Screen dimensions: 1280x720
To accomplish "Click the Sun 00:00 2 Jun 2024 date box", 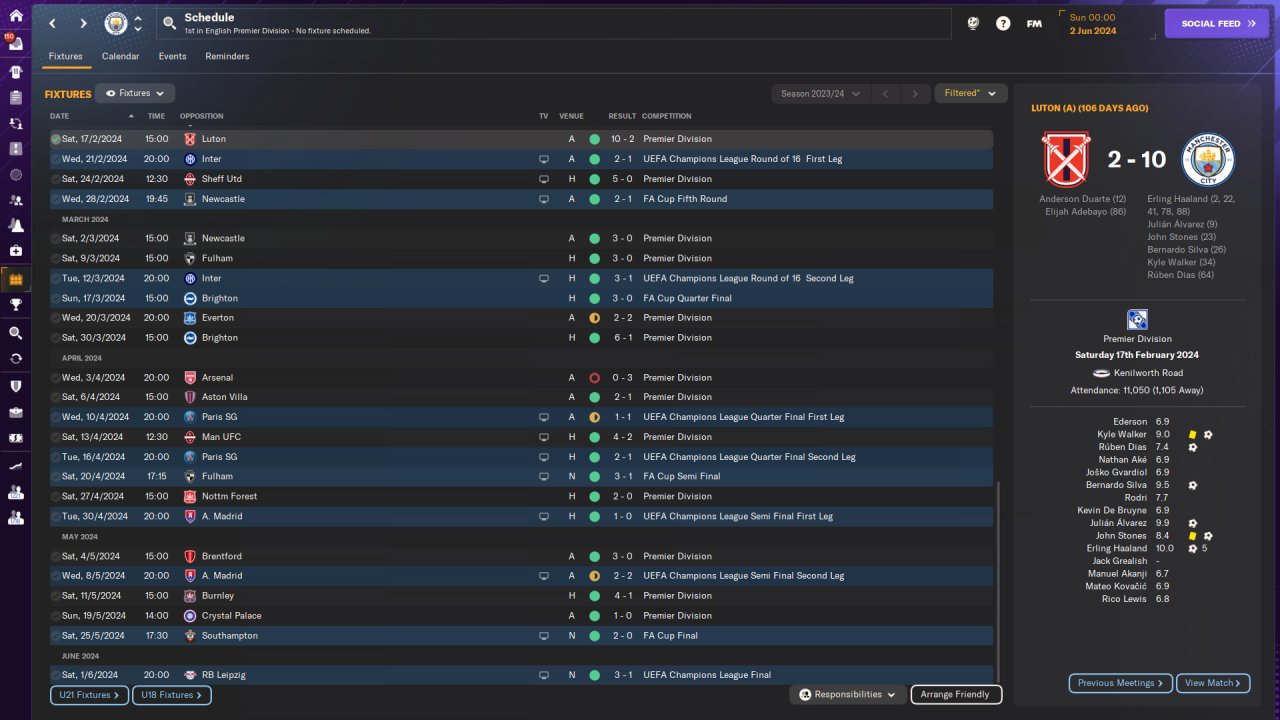I will coord(1106,23).
